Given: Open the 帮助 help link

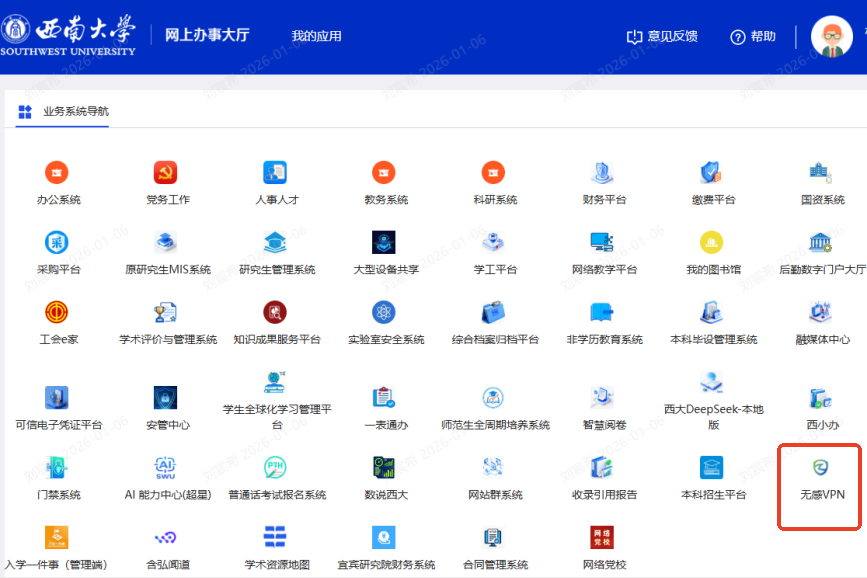Looking at the screenshot, I should (x=752, y=36).
